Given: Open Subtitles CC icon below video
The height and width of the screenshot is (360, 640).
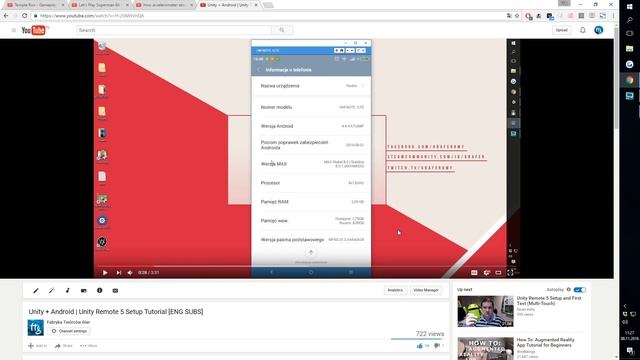Looking at the screenshot, I should [x=116, y=291].
